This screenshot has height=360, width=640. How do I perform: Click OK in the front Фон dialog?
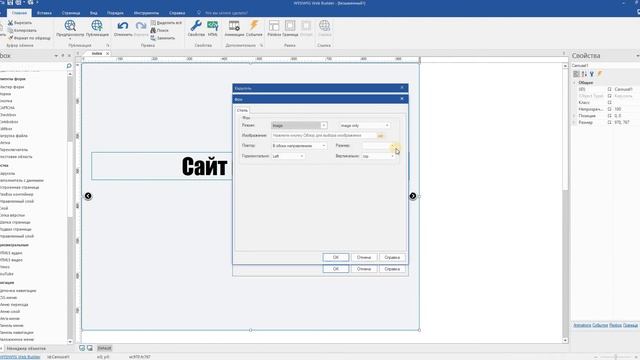pyautogui.click(x=336, y=258)
